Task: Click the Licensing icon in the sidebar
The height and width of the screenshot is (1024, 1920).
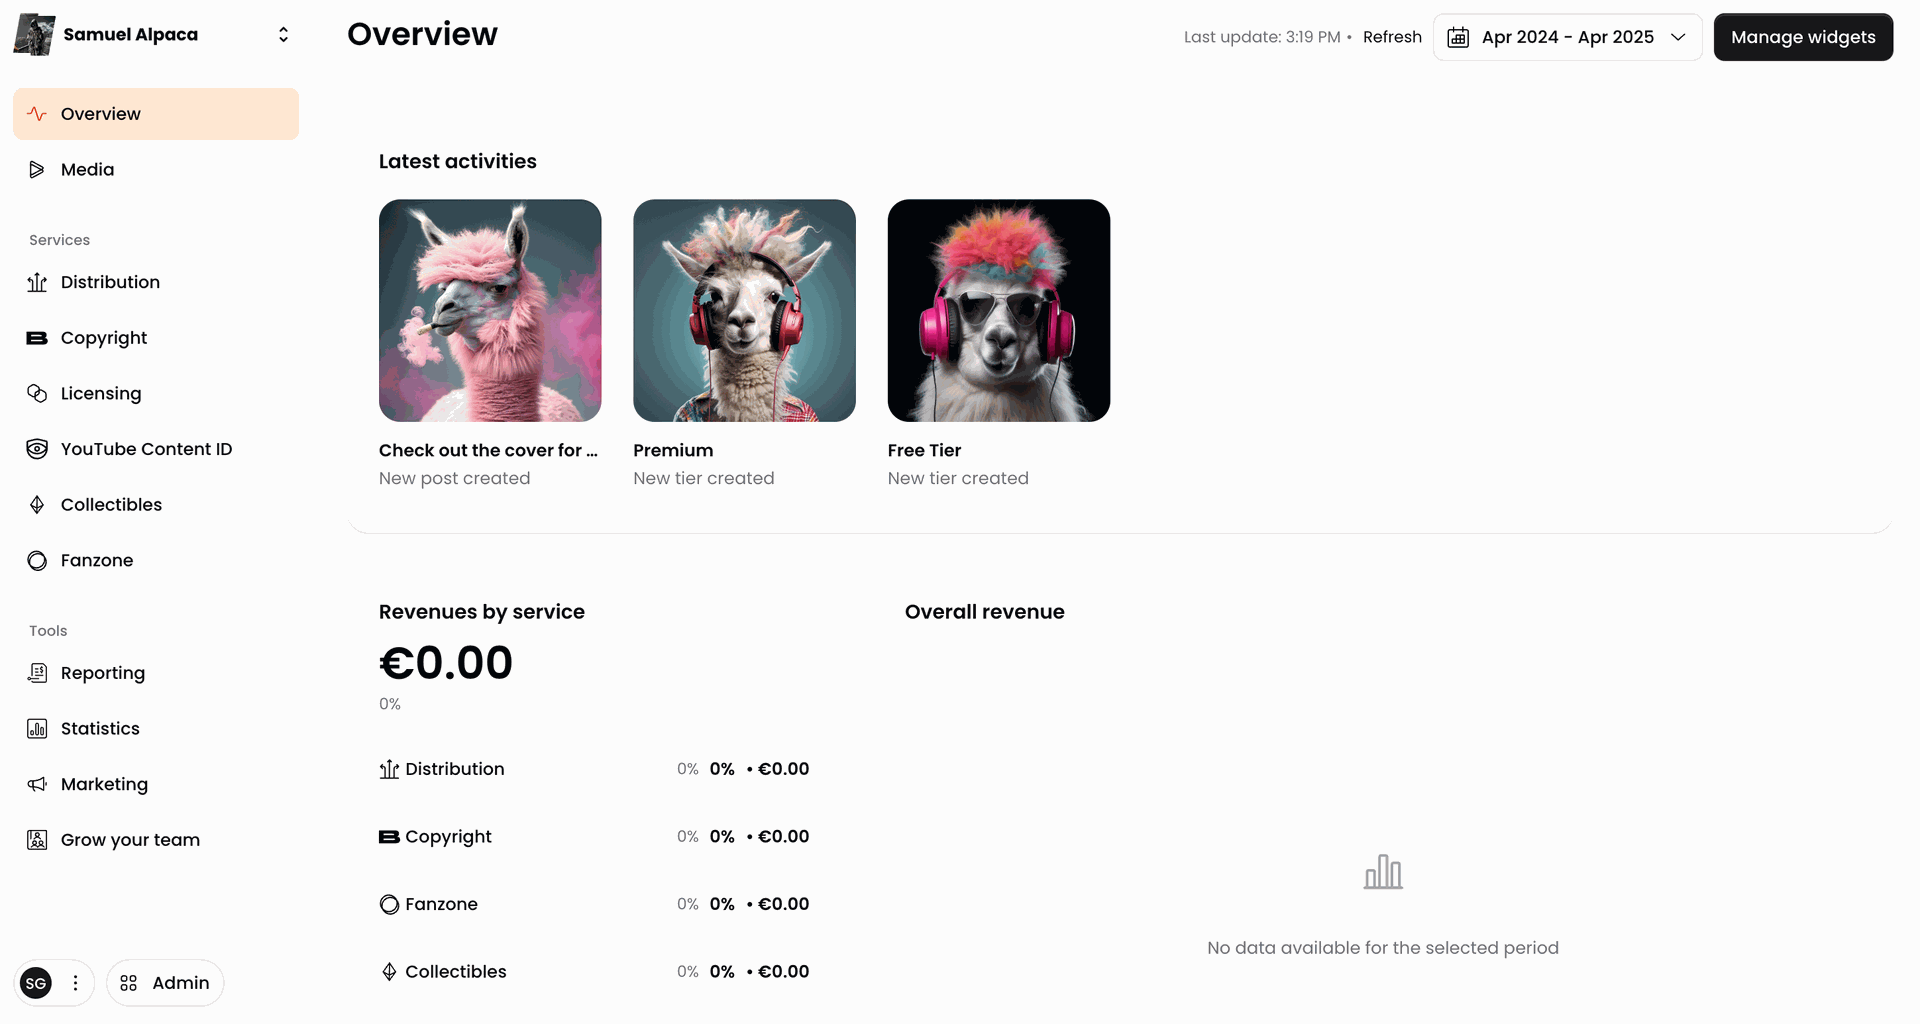Action: [x=37, y=393]
